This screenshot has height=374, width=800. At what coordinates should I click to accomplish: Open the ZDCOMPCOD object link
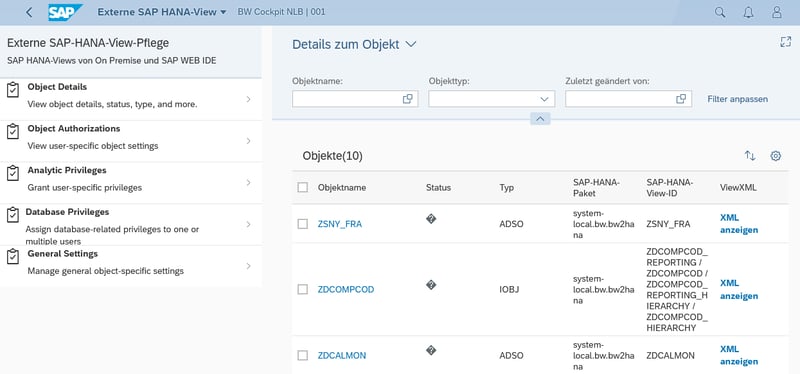point(346,289)
